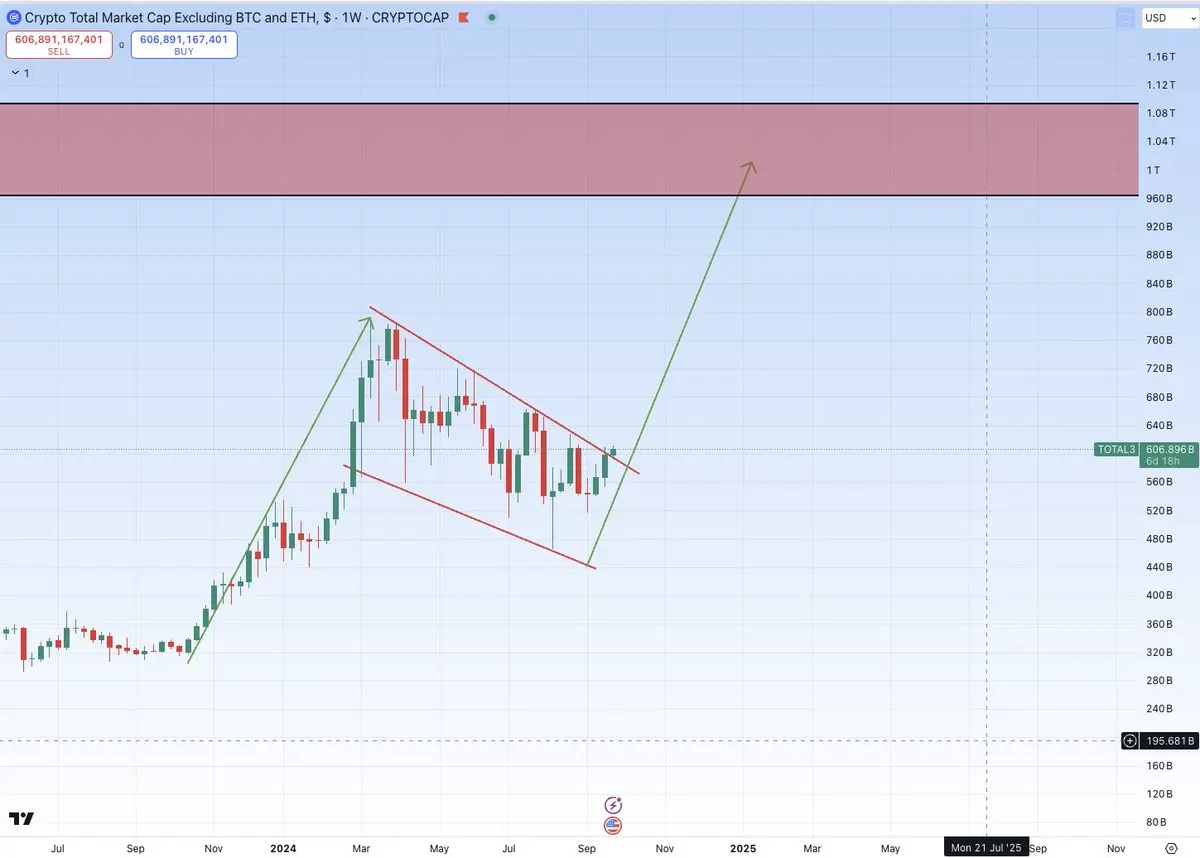The height and width of the screenshot is (858, 1200).
Task: Click the 1.16T price axis label
Action: tap(1160, 57)
